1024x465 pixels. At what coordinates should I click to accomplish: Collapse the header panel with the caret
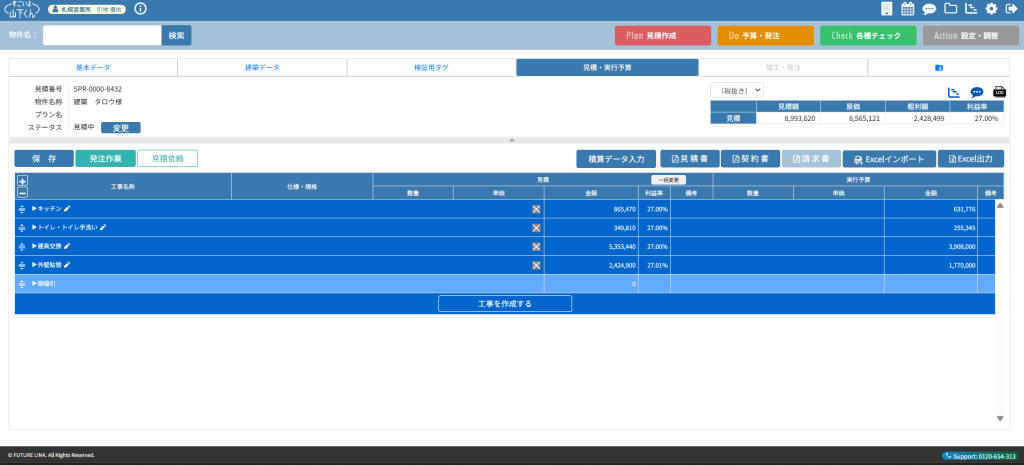(x=511, y=140)
